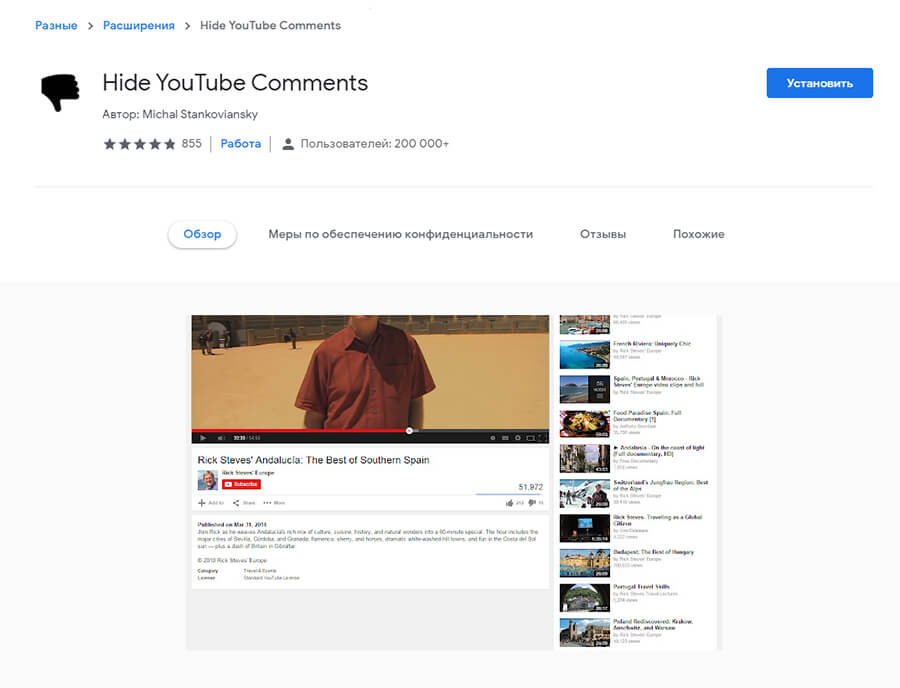Click the Разные breadcrumb link
The height and width of the screenshot is (688, 900).
[56, 25]
